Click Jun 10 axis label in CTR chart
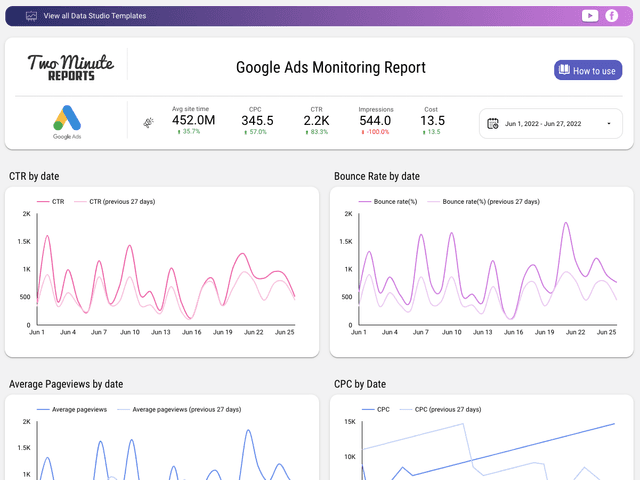 [x=130, y=332]
